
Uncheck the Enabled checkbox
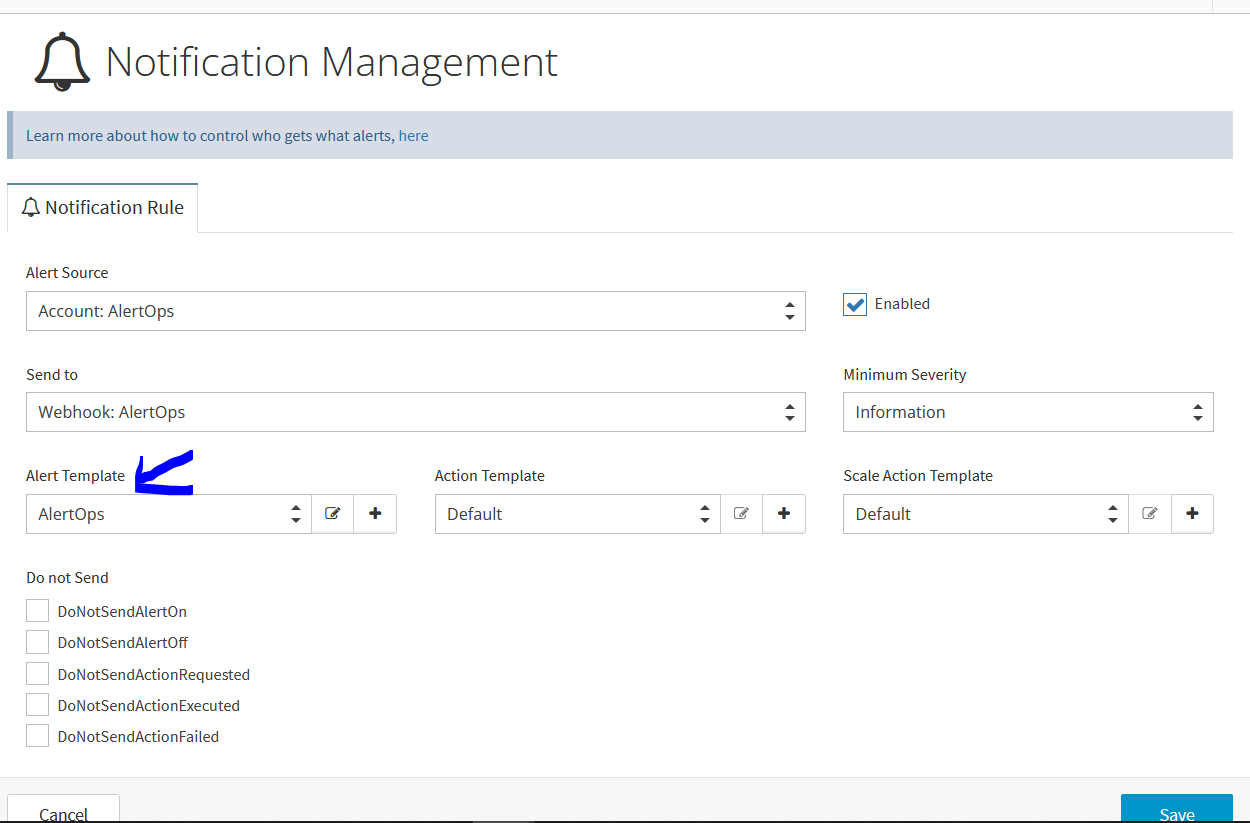pyautogui.click(x=855, y=305)
